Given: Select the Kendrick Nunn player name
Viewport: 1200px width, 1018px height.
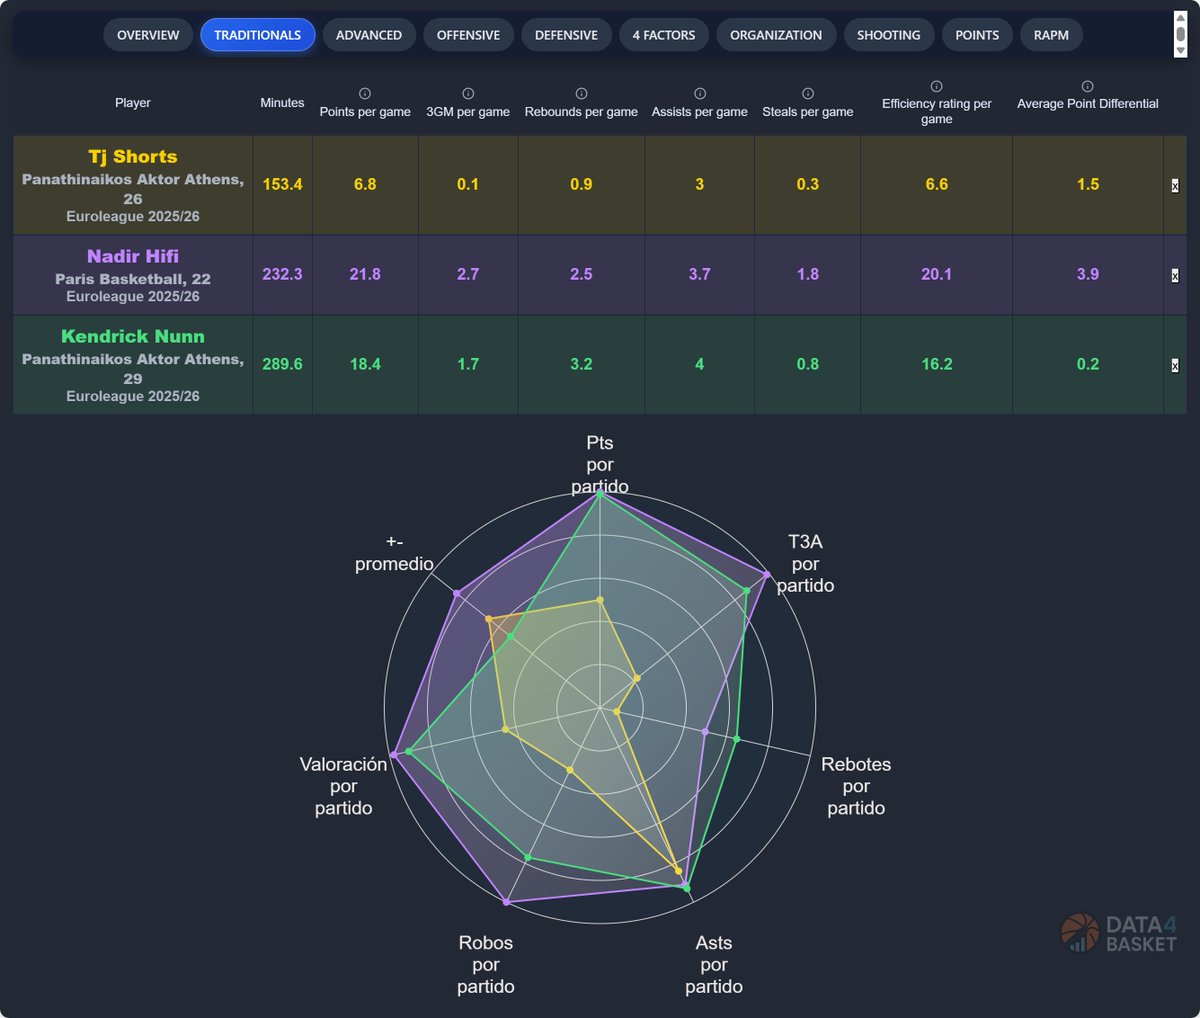Looking at the screenshot, I should click(133, 337).
